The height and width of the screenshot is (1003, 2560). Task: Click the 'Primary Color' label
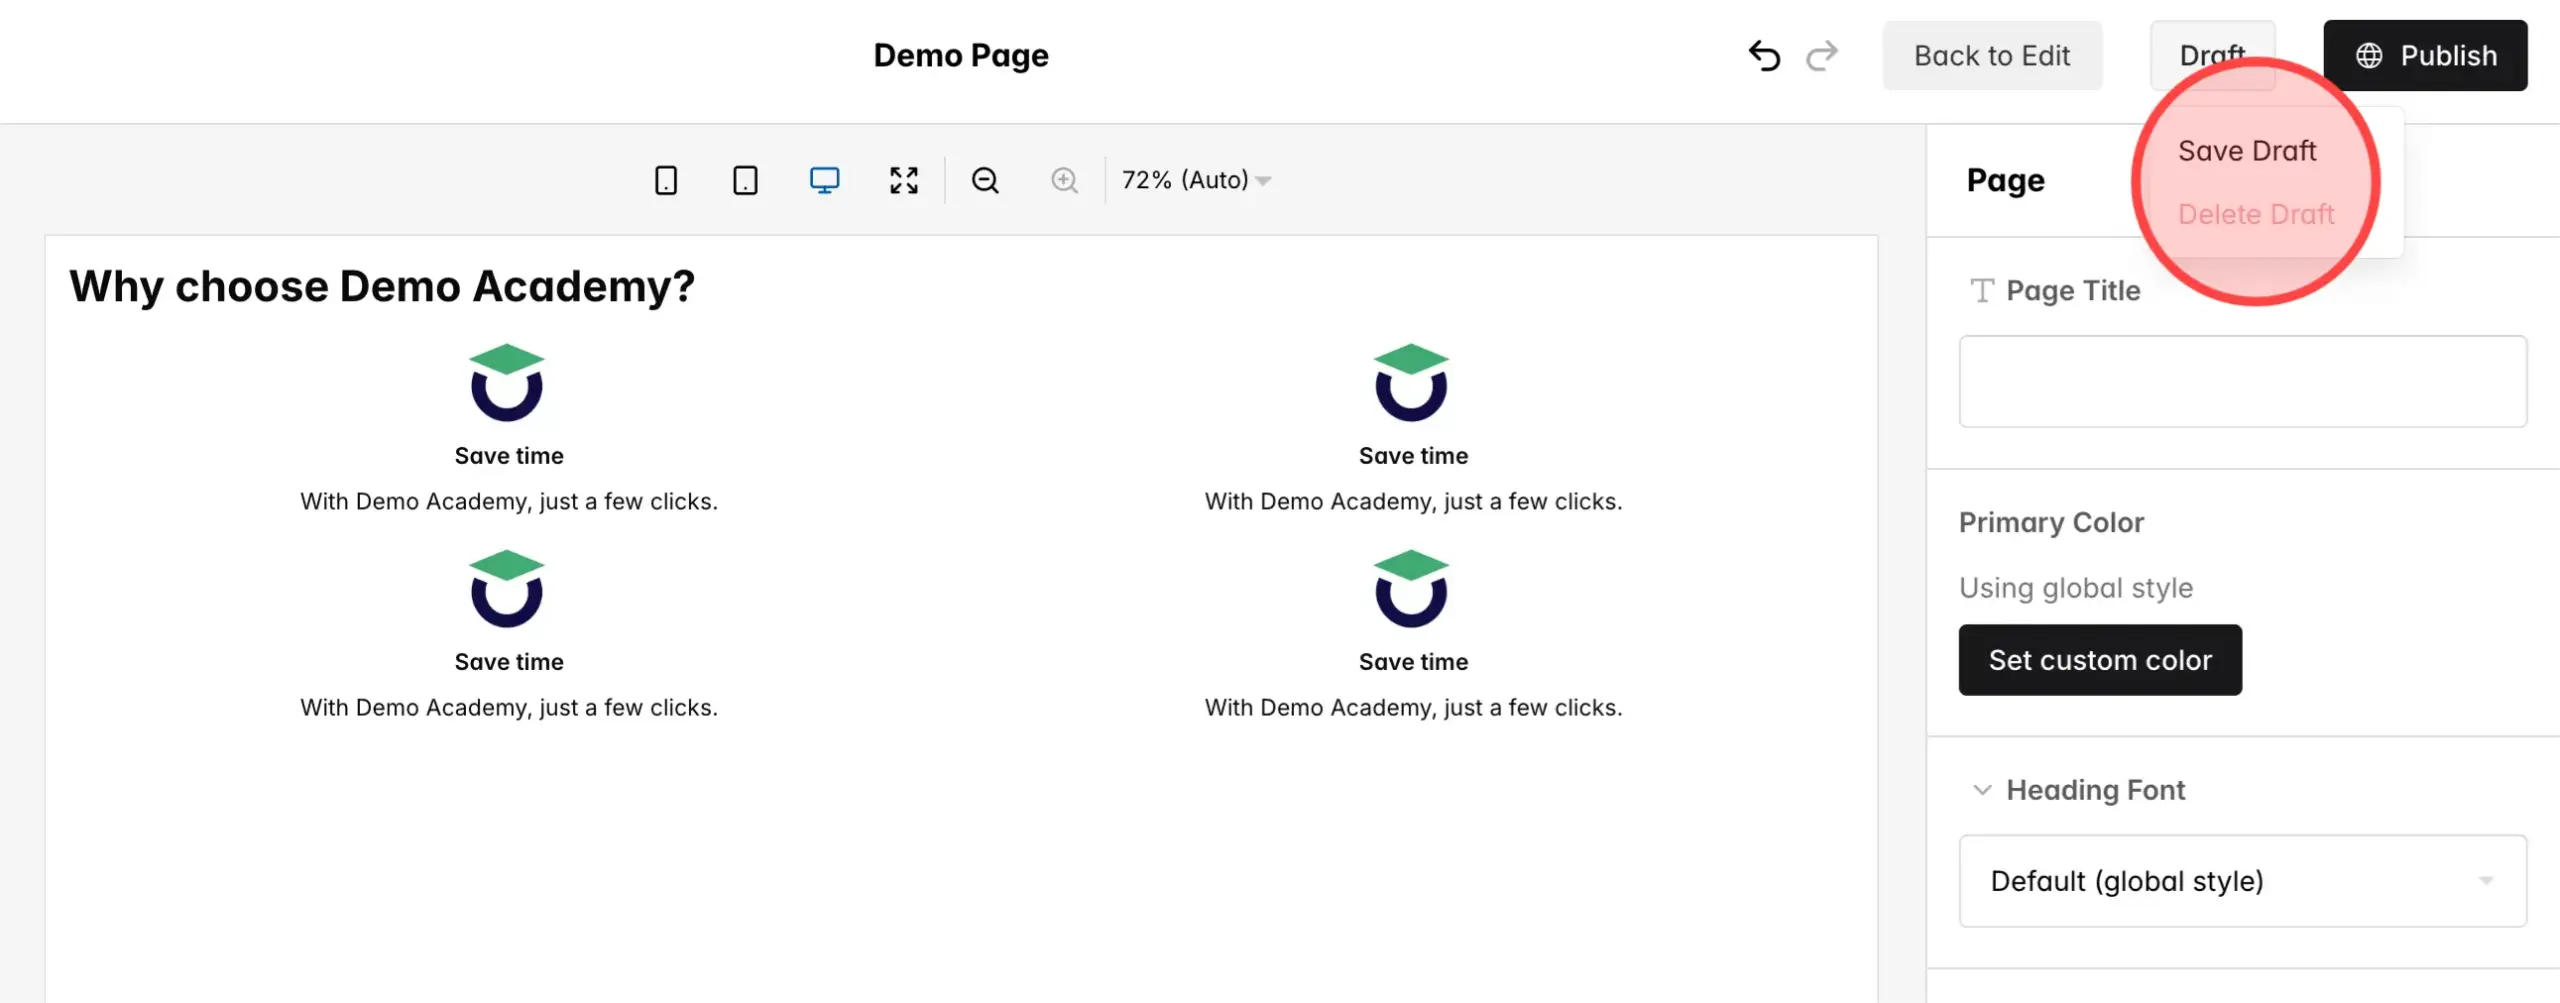(x=2051, y=522)
